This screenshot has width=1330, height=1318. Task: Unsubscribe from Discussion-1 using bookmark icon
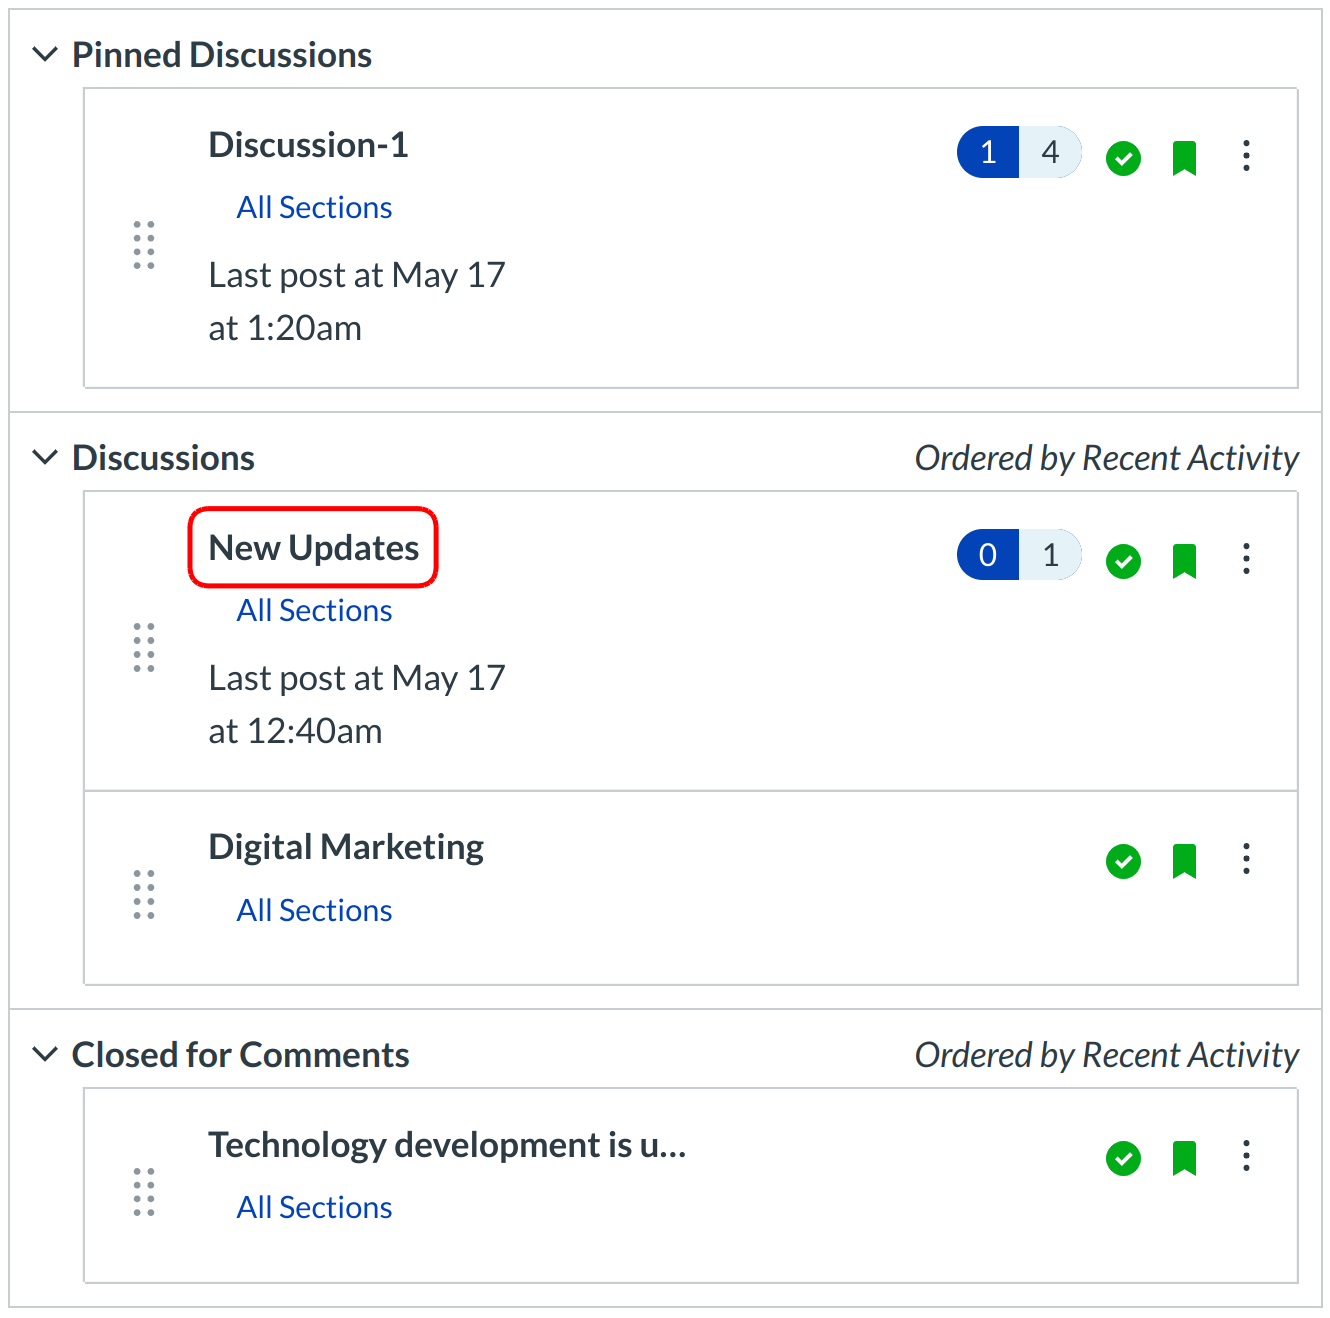coord(1184,158)
